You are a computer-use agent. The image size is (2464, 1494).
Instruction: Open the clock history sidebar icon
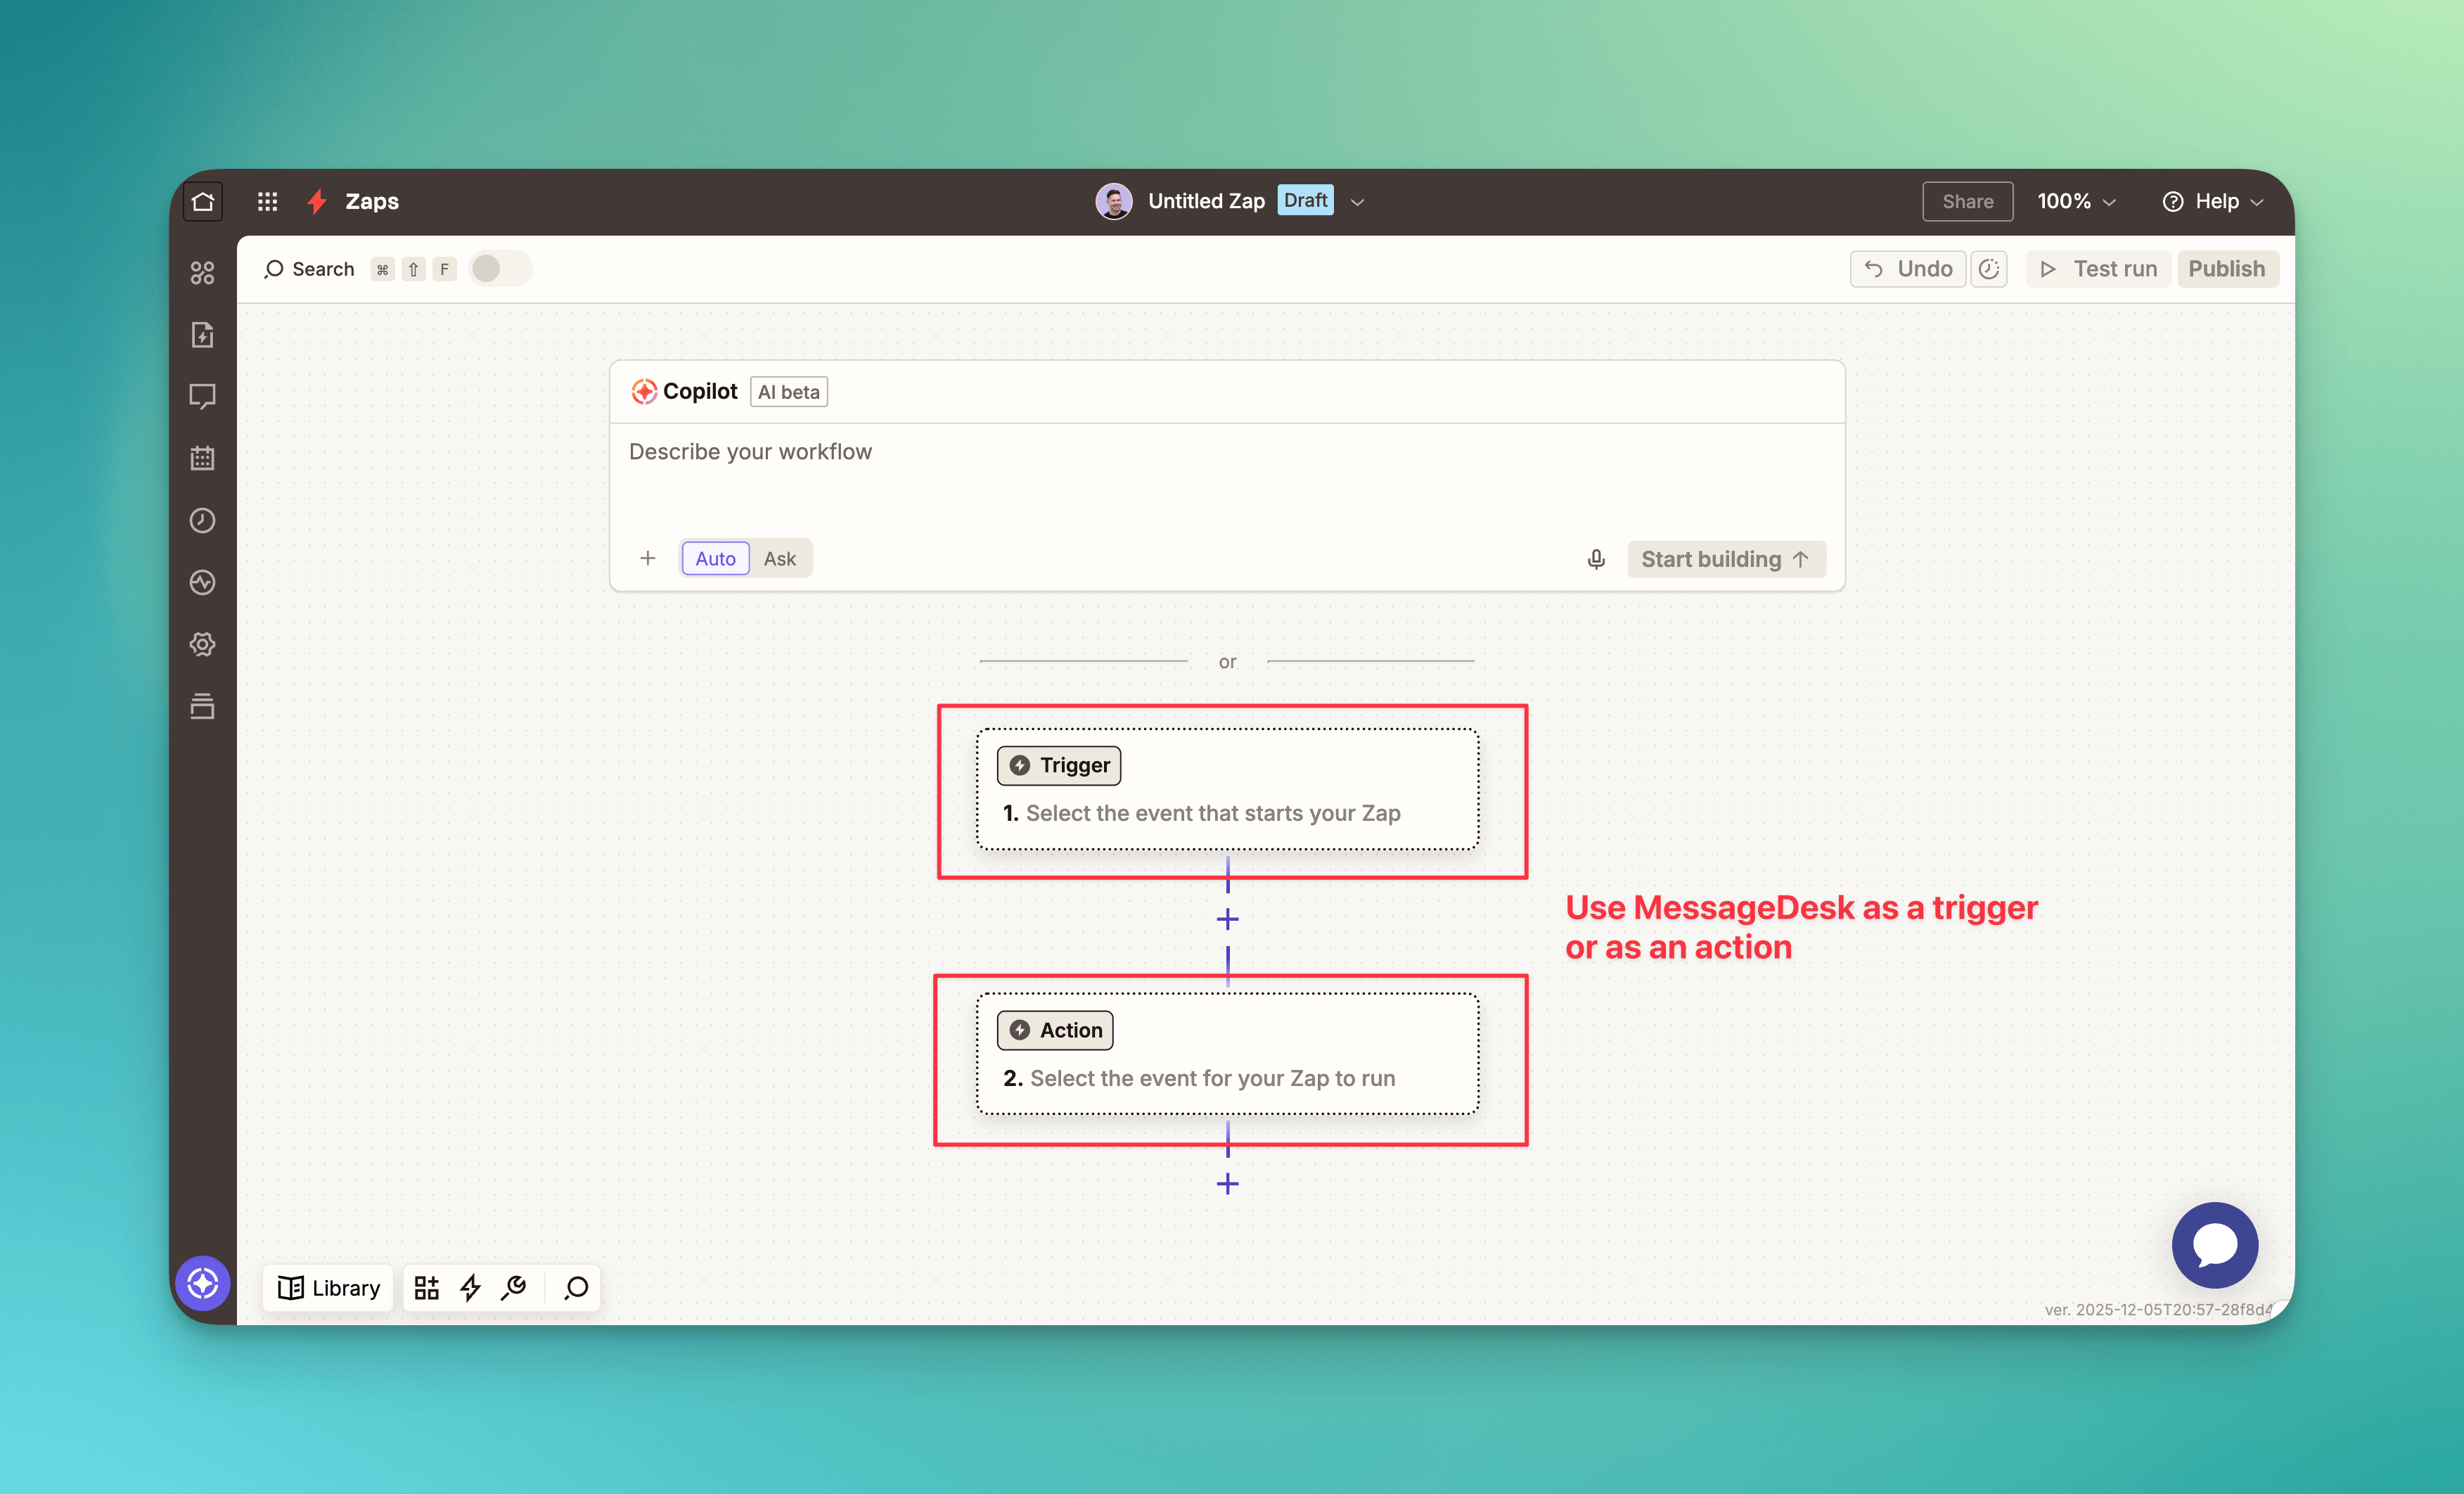[x=203, y=520]
